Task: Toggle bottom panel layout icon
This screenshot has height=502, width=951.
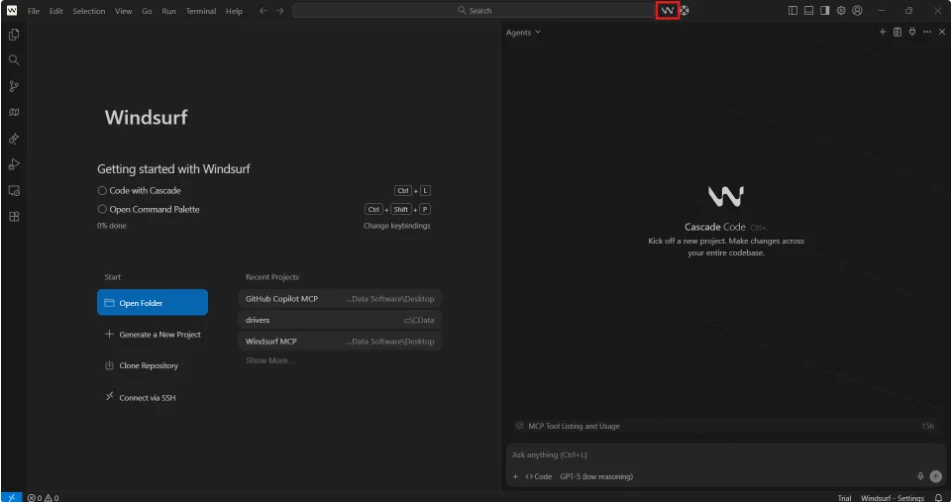Action: [808, 10]
